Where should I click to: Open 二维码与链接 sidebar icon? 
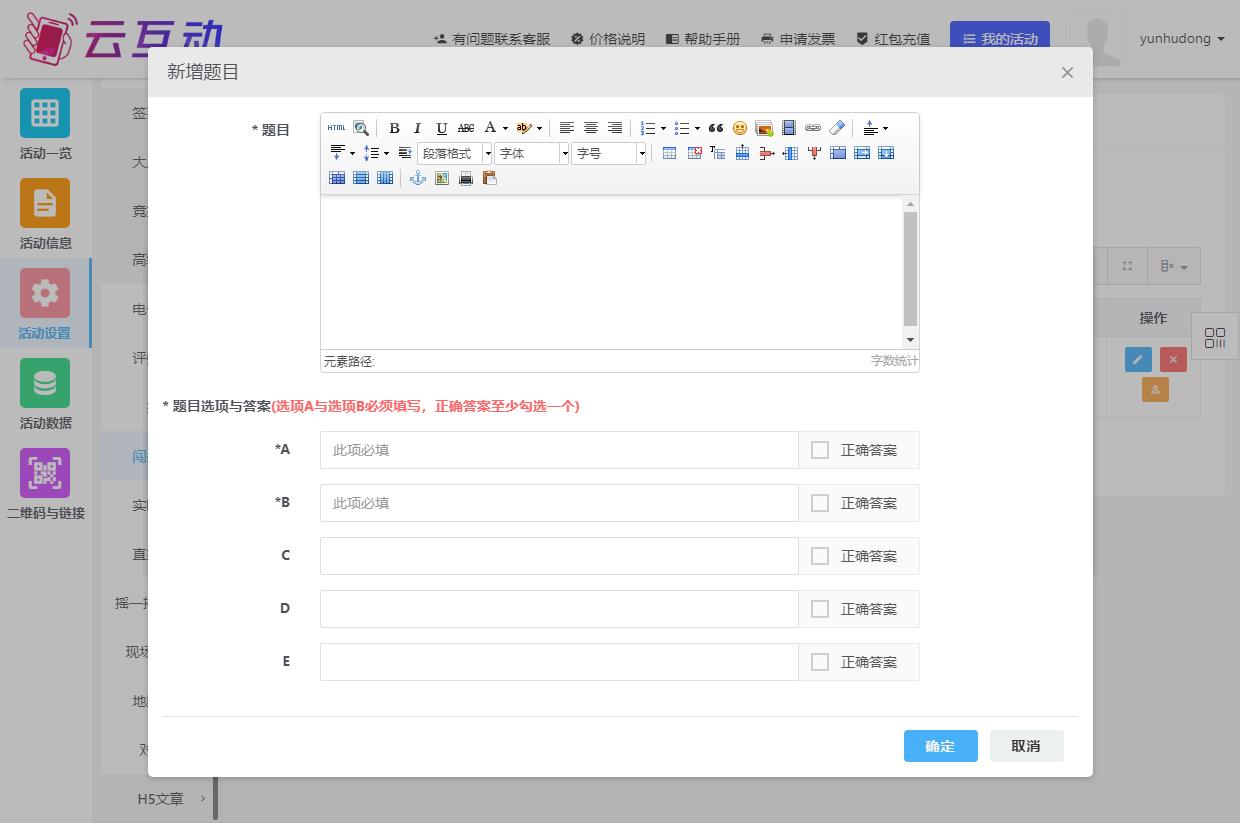45,473
